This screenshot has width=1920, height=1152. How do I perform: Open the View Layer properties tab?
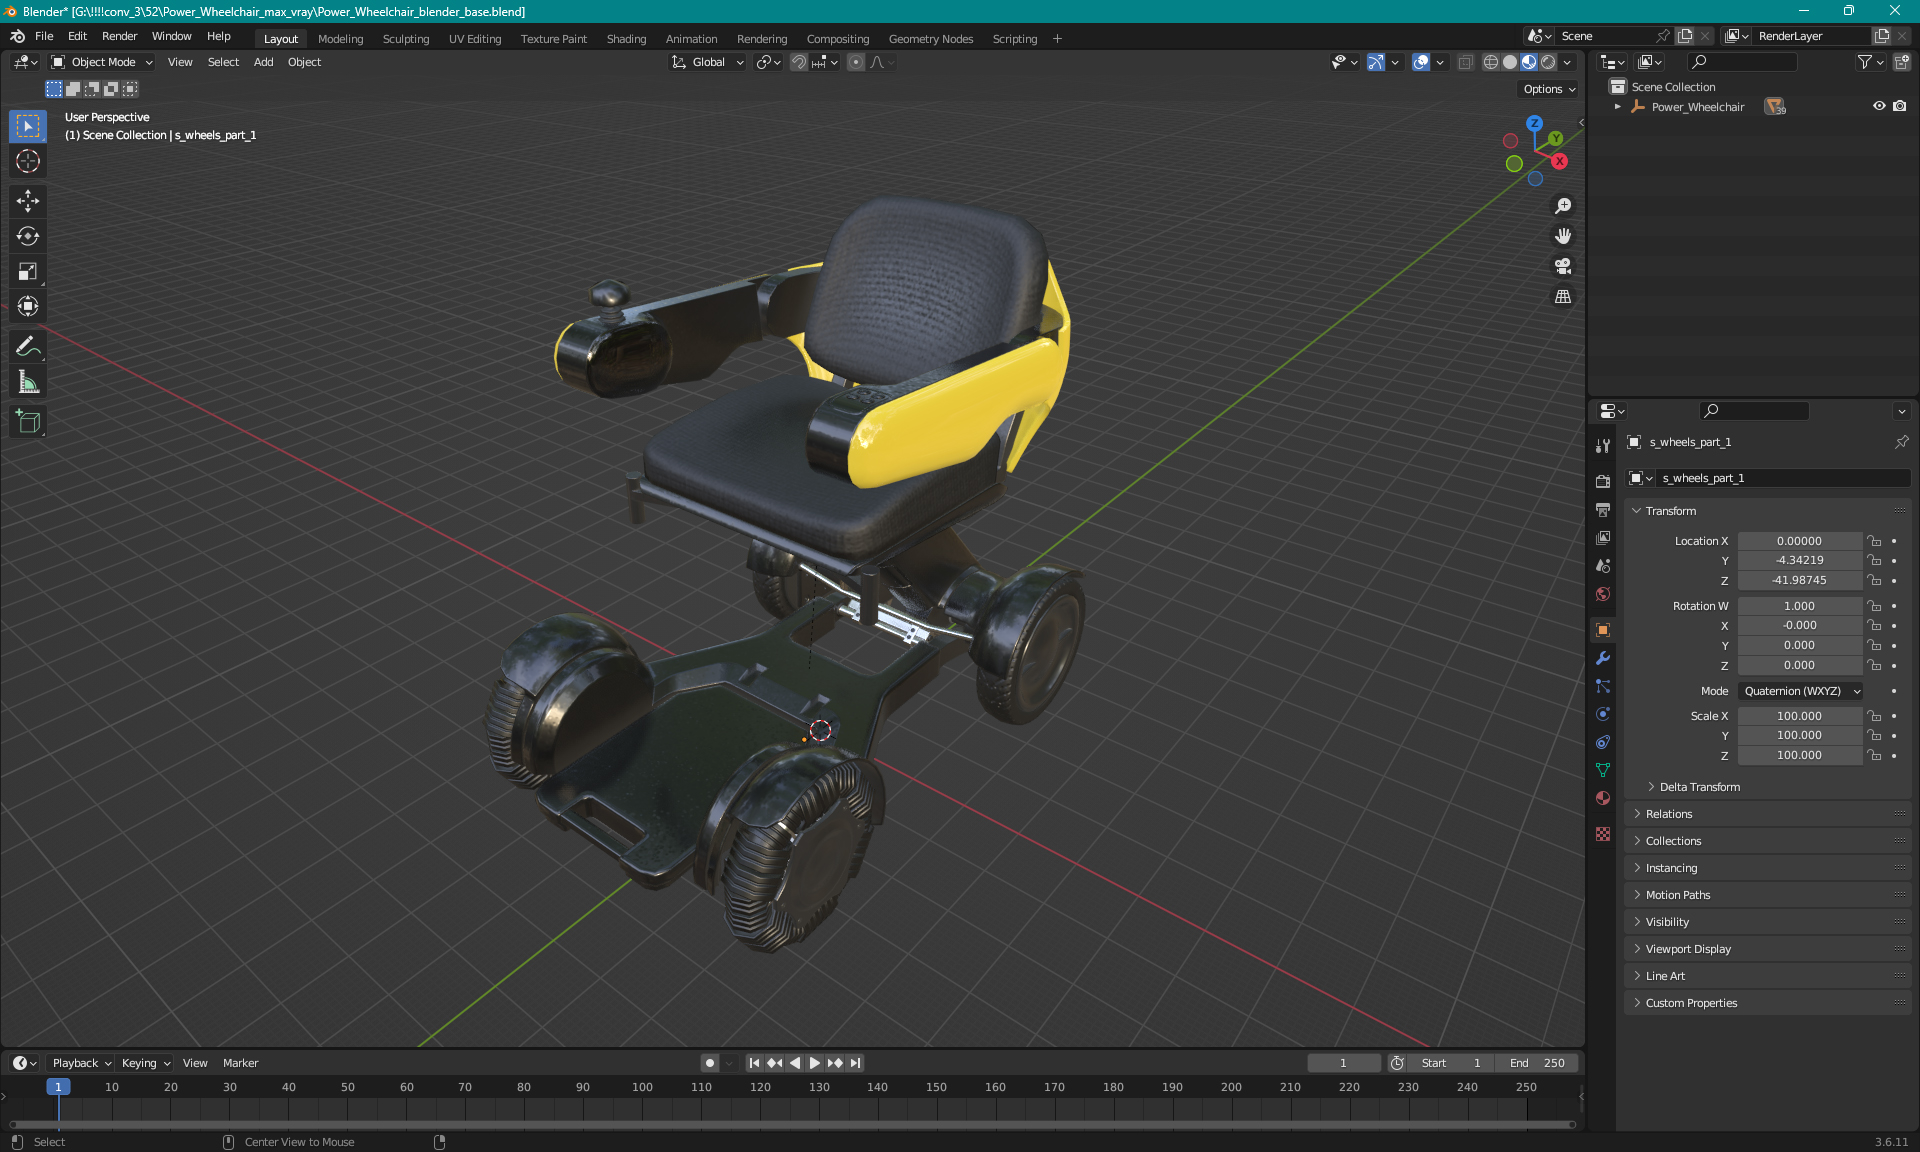(x=1603, y=538)
